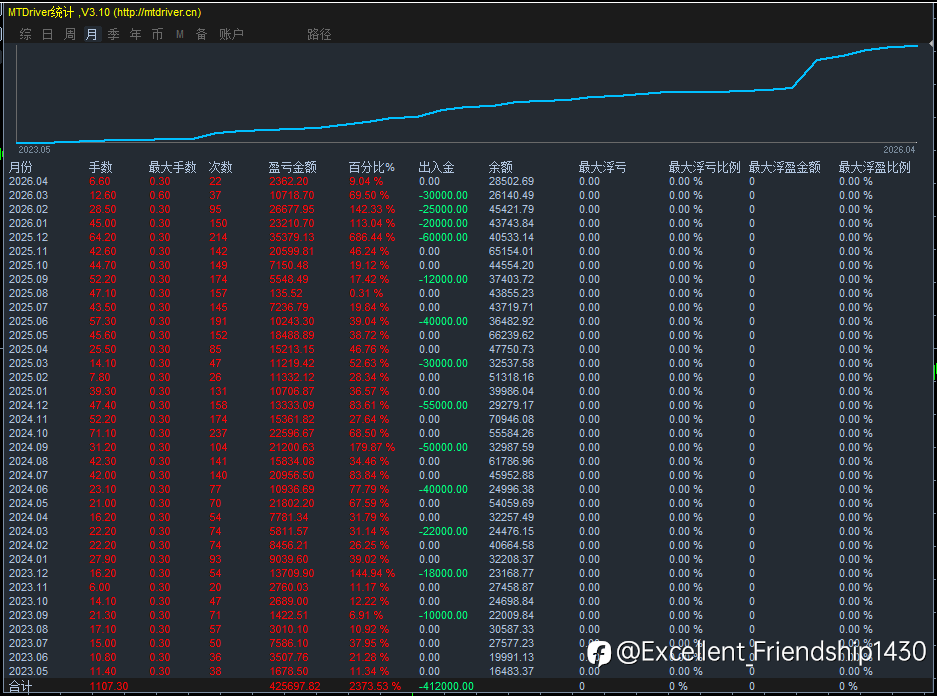Click withdrawal -50000.00 cell

tap(443, 447)
